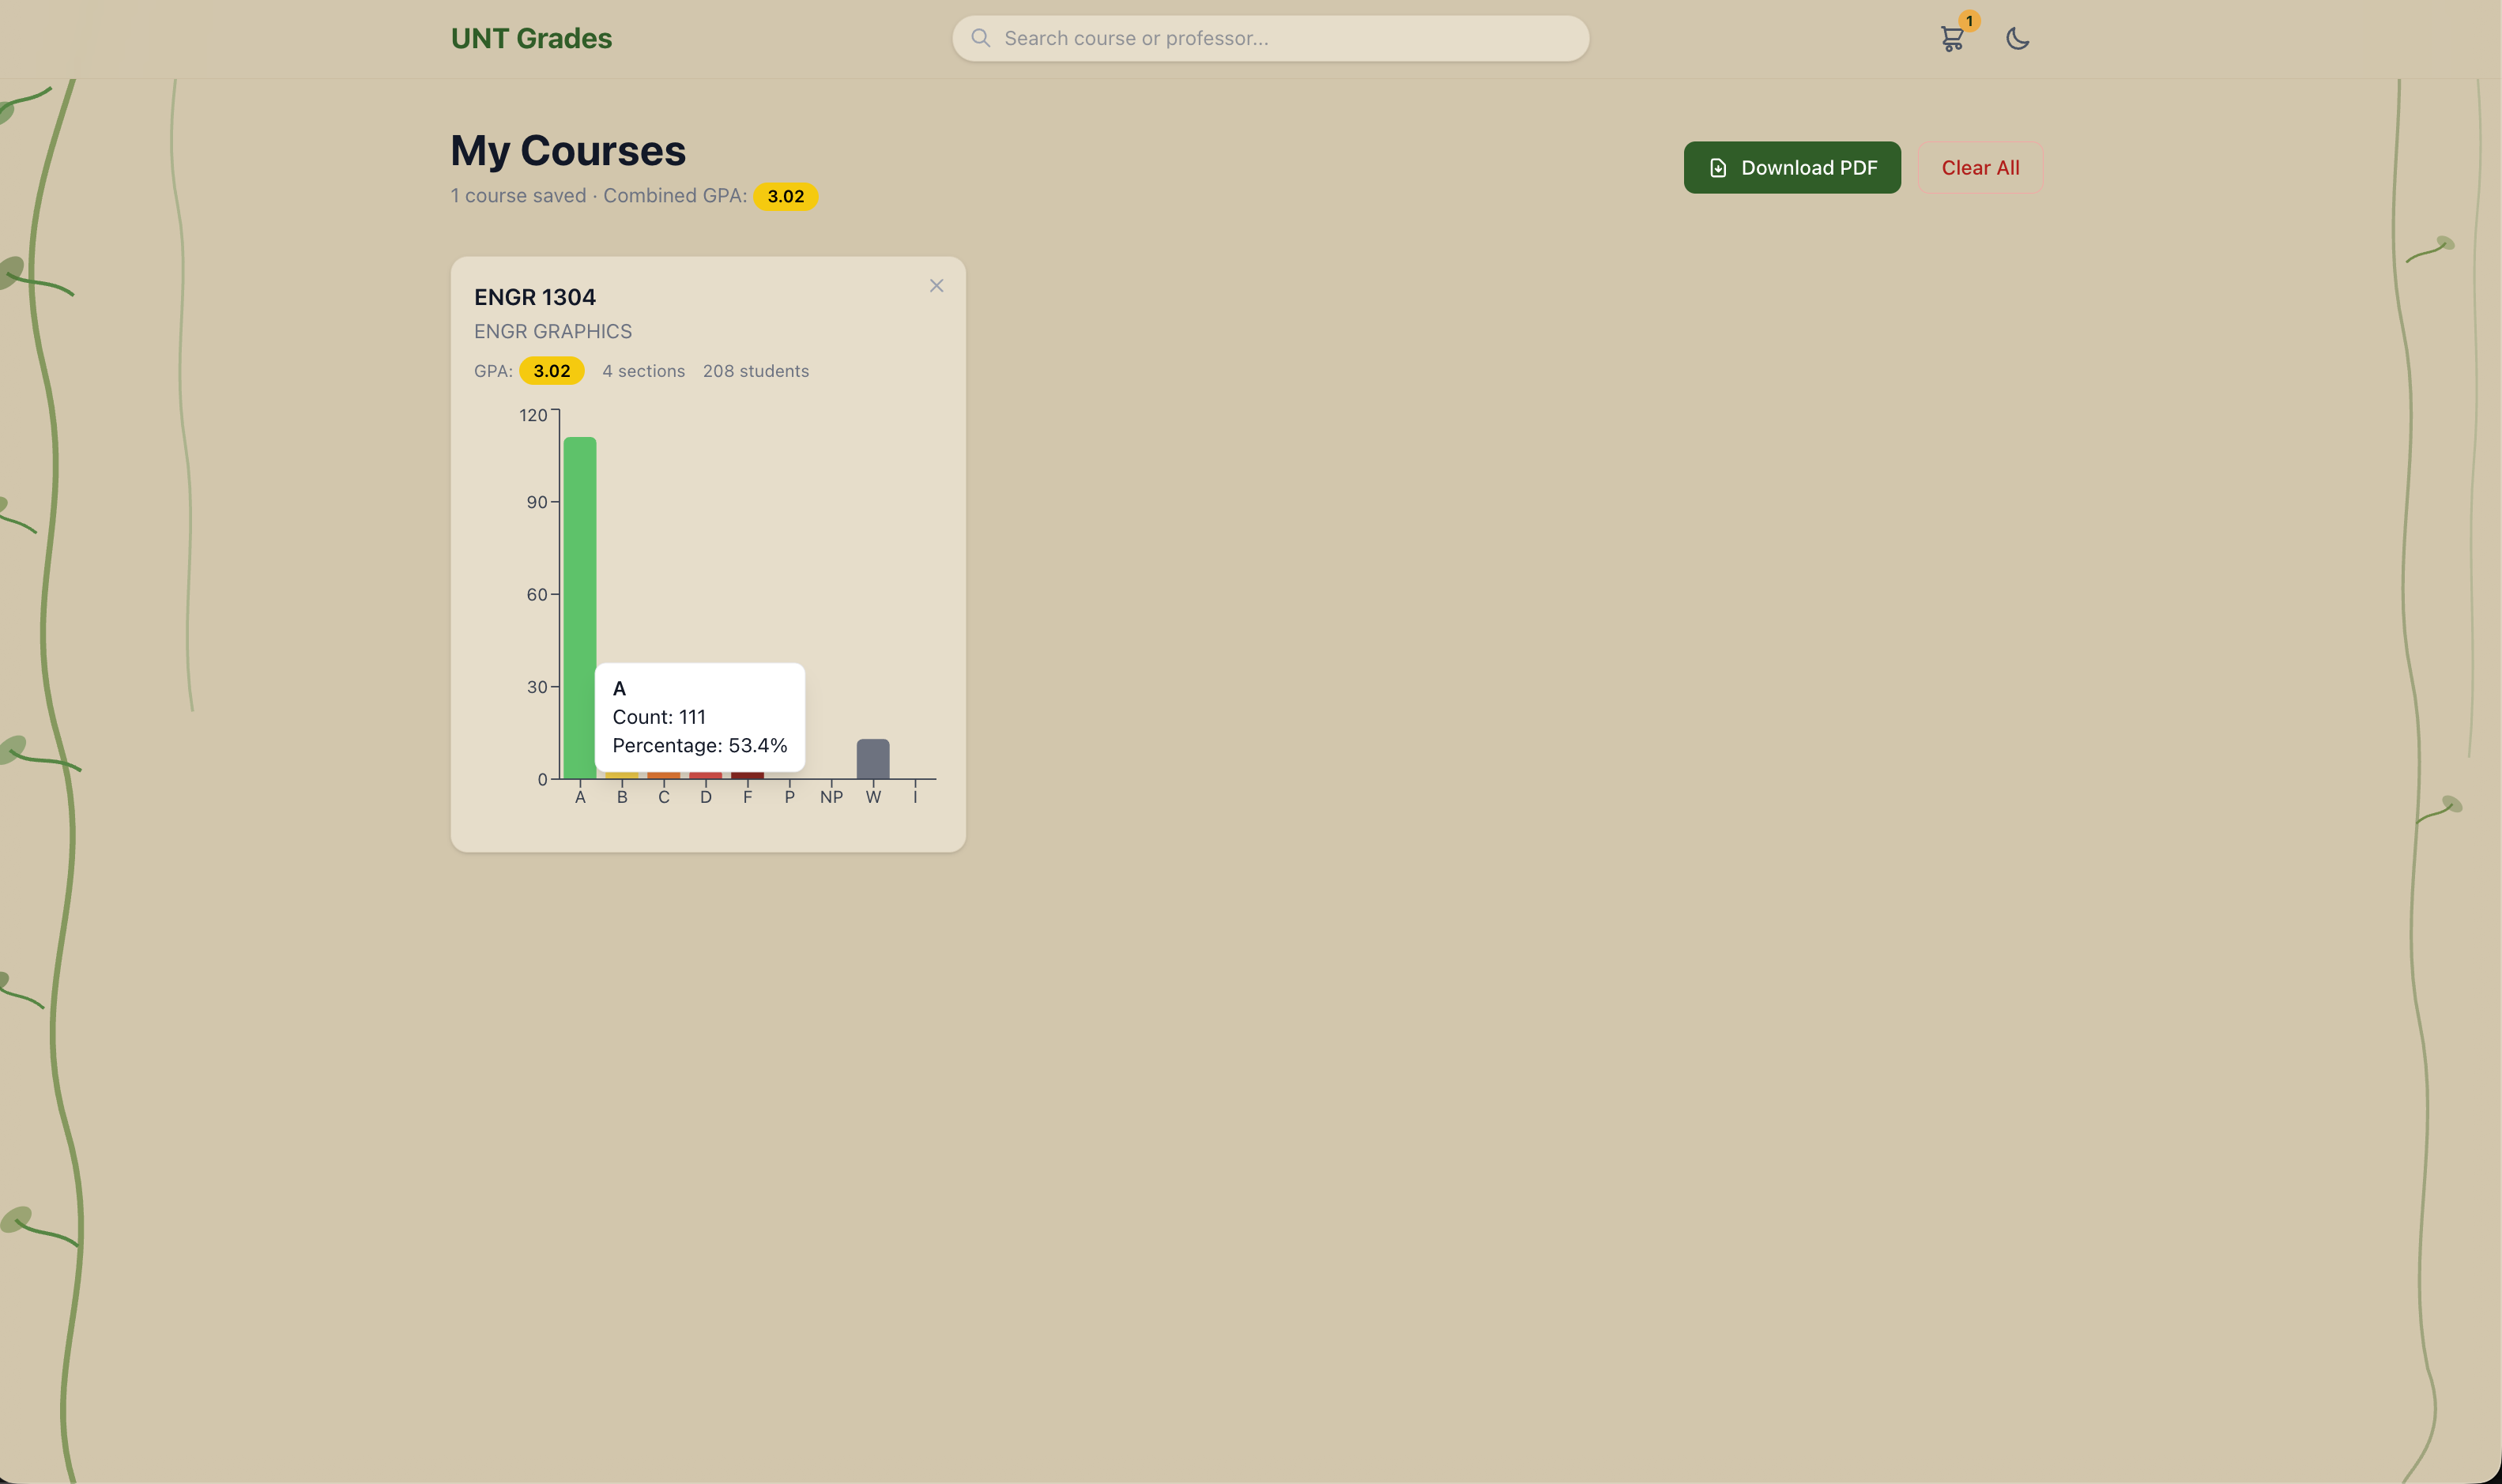The image size is (2502, 1484).
Task: Click the magnifier search icon
Action: click(x=980, y=38)
